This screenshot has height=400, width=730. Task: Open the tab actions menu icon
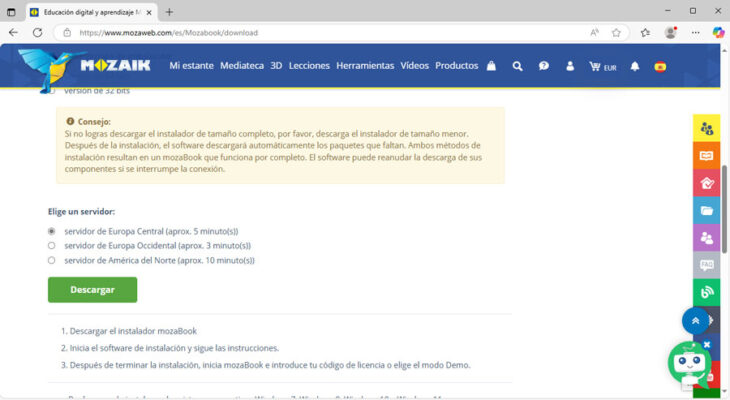click(x=11, y=12)
